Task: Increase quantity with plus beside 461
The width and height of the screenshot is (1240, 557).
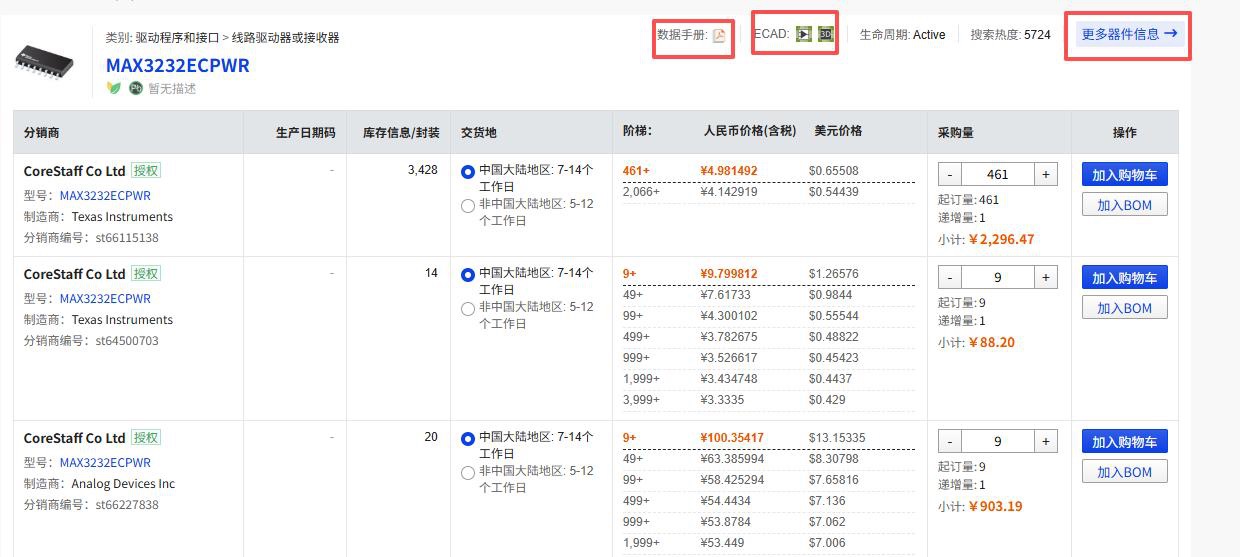Action: click(x=1046, y=174)
